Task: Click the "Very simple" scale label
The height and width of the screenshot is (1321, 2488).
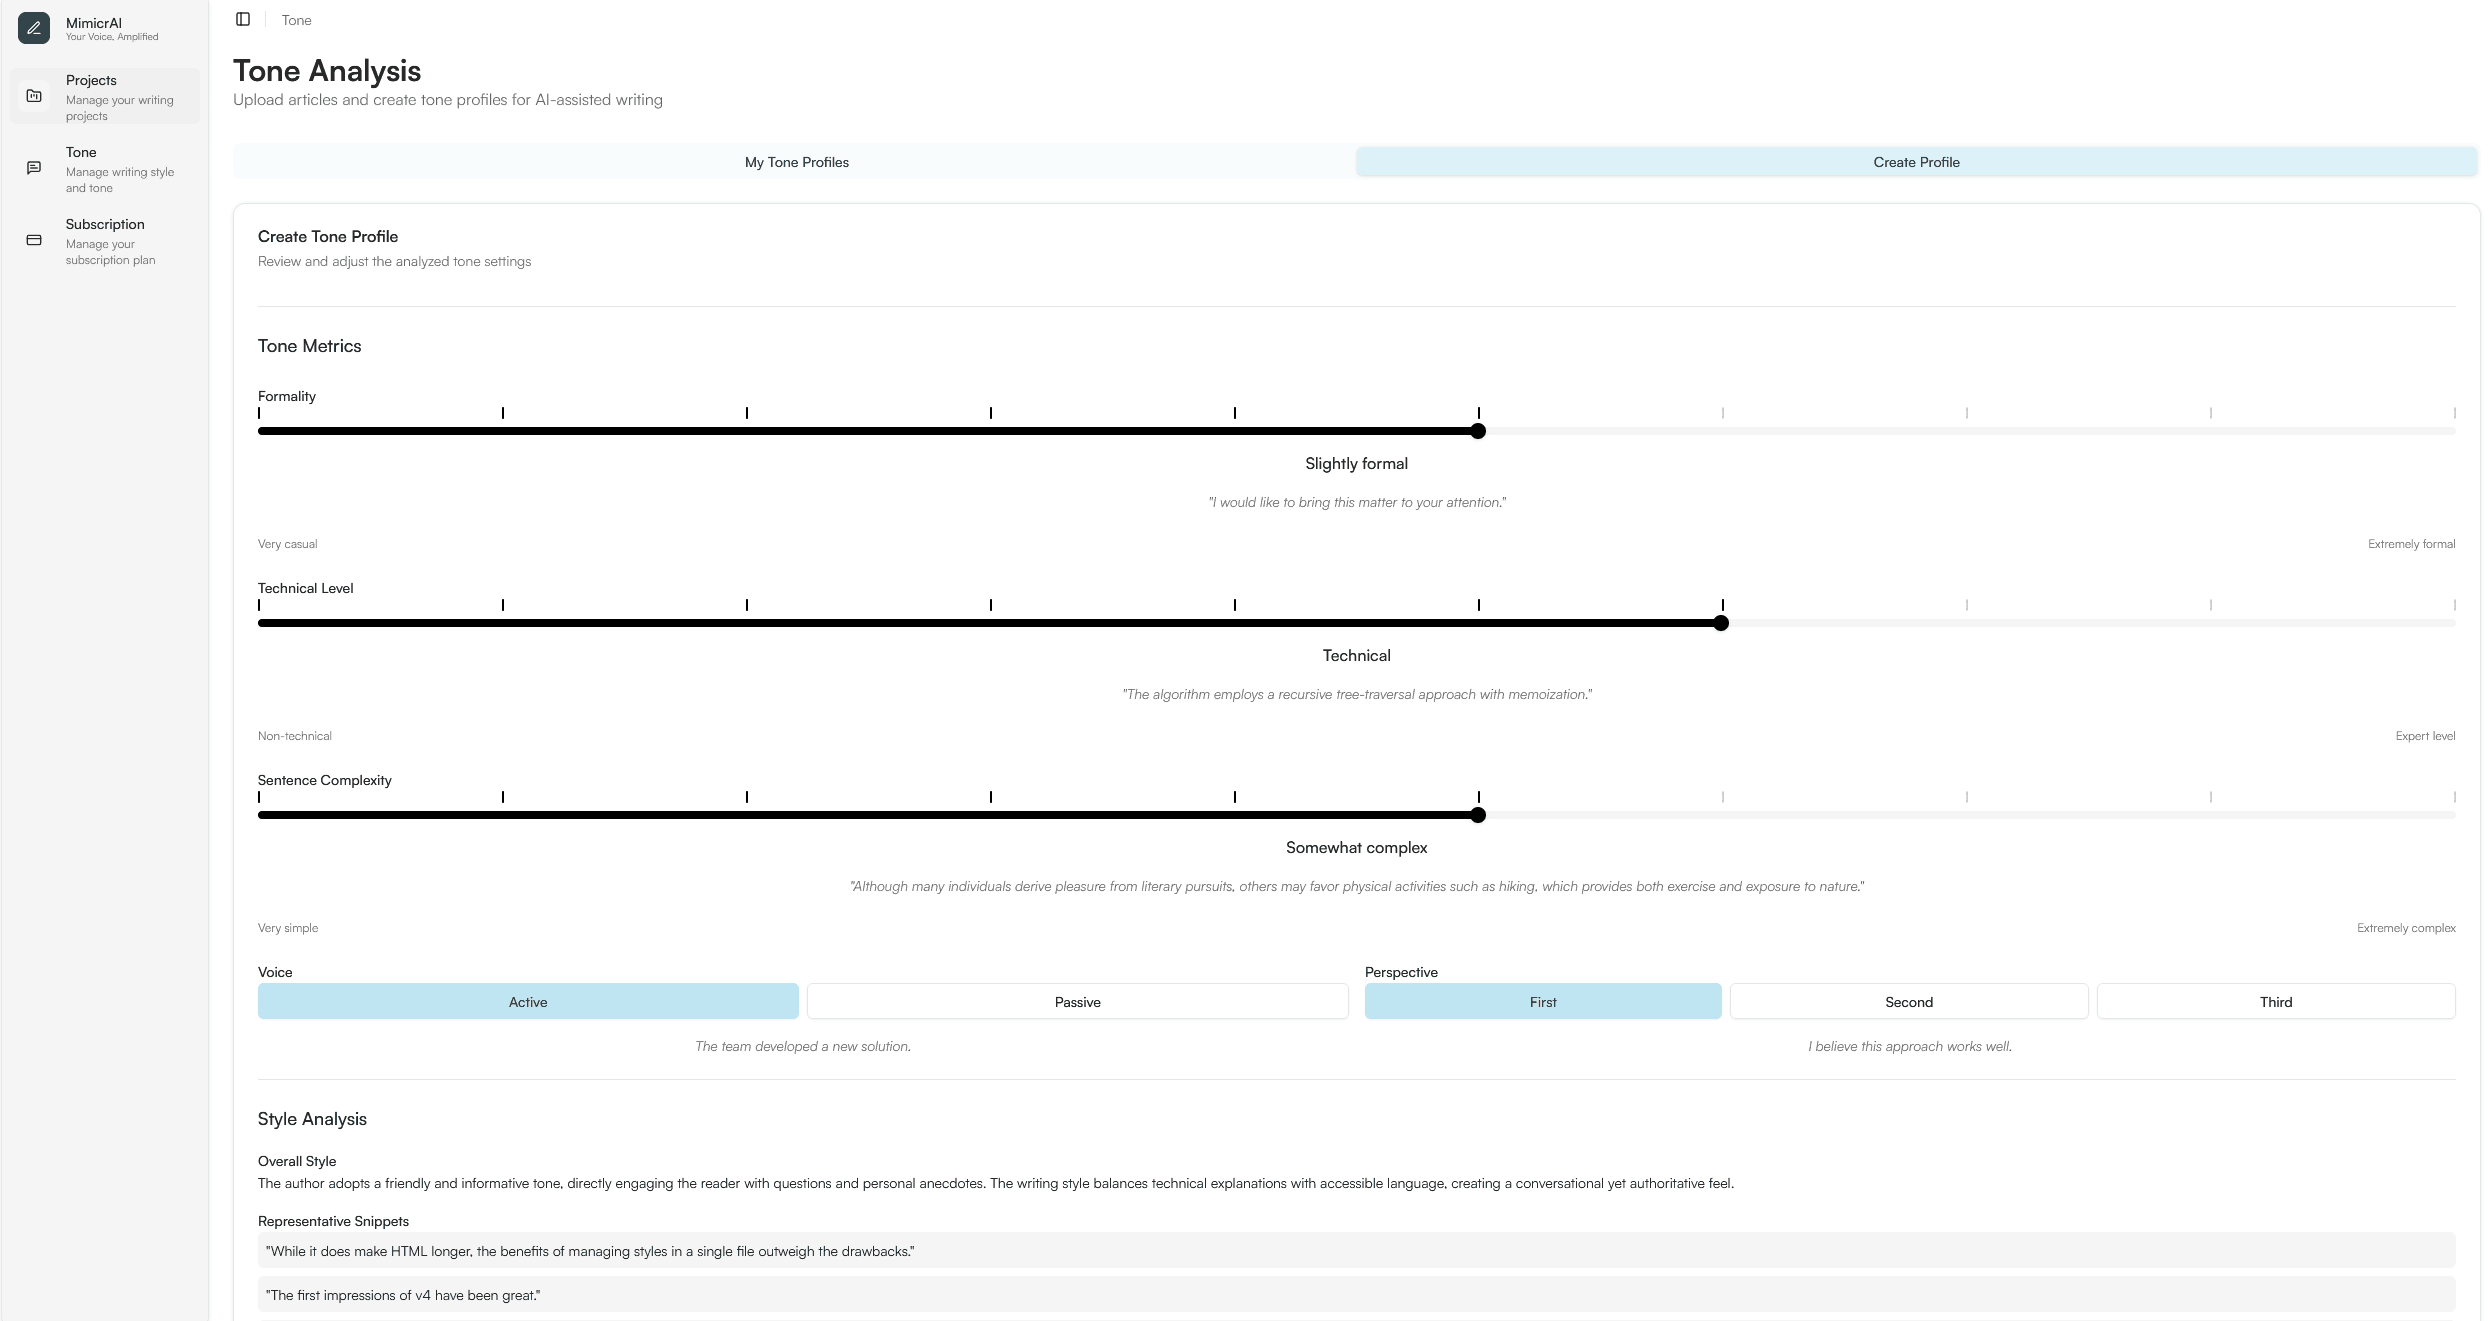Action: [288, 928]
